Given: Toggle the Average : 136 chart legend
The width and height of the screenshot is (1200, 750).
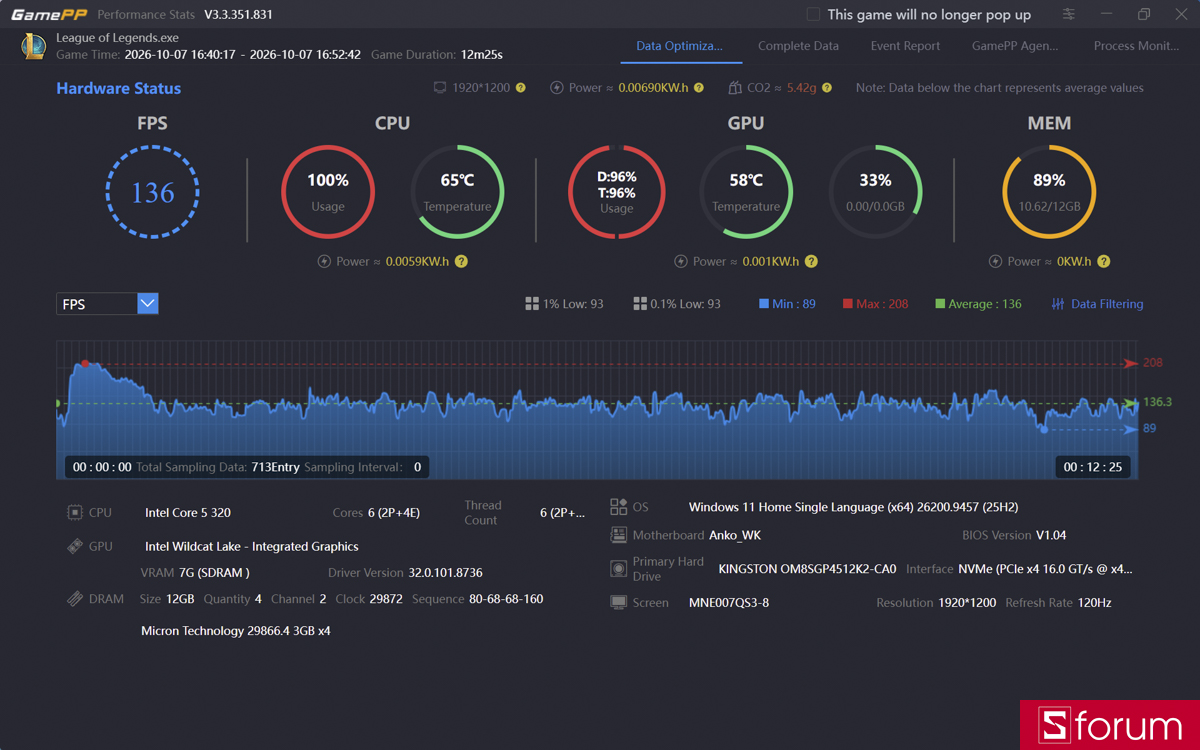Looking at the screenshot, I should [978, 304].
